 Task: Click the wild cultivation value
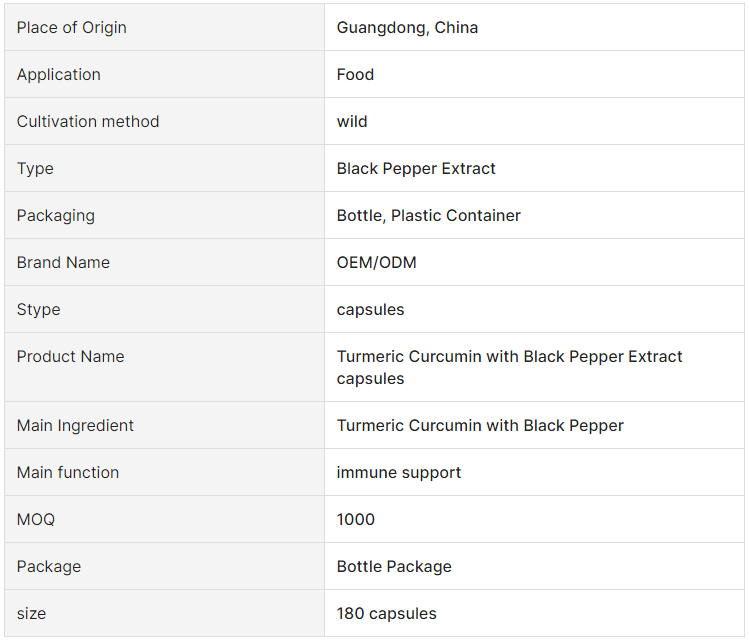tap(352, 121)
